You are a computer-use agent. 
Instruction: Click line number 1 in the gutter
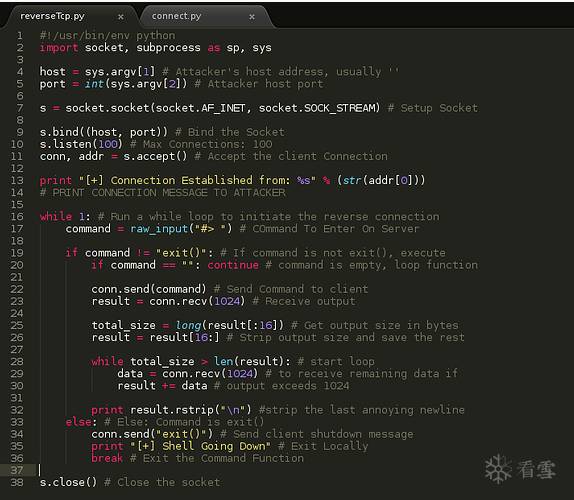[x=20, y=36]
